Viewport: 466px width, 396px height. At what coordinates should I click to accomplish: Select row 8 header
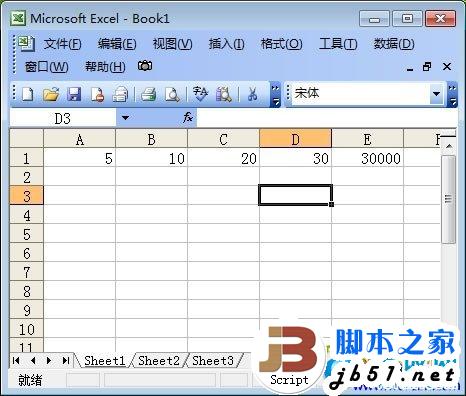[x=26, y=290]
